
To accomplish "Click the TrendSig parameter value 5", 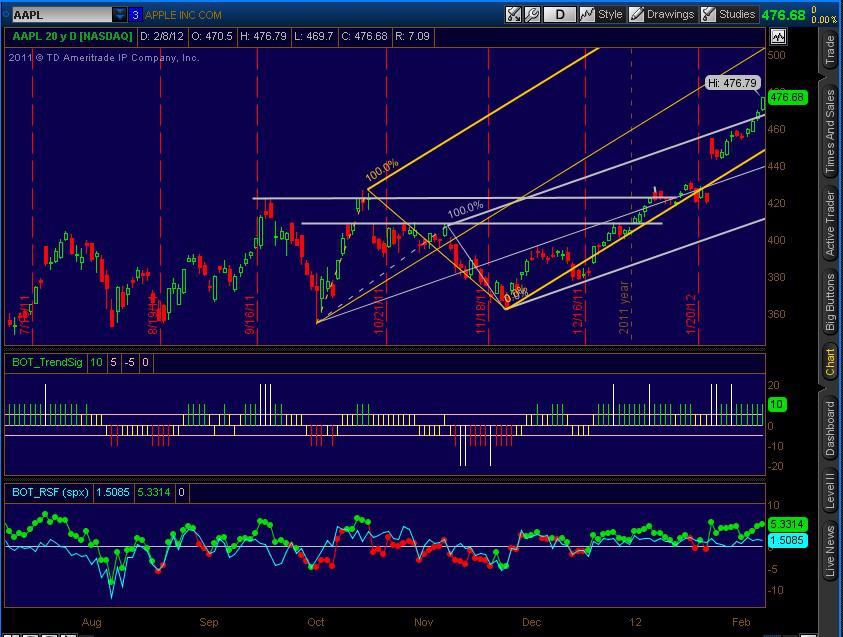I will 113,362.
